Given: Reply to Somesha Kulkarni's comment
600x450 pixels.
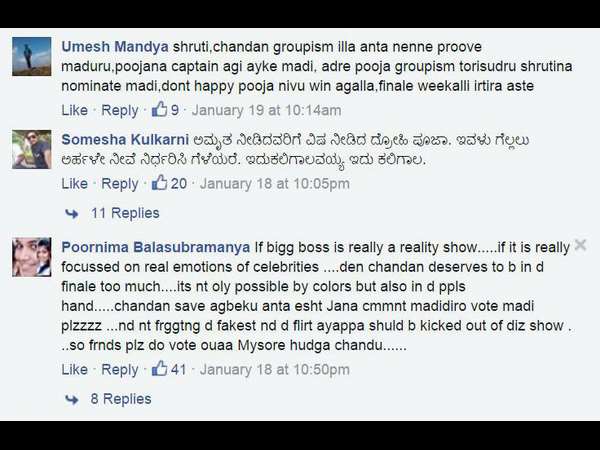Looking at the screenshot, I should point(120,184).
